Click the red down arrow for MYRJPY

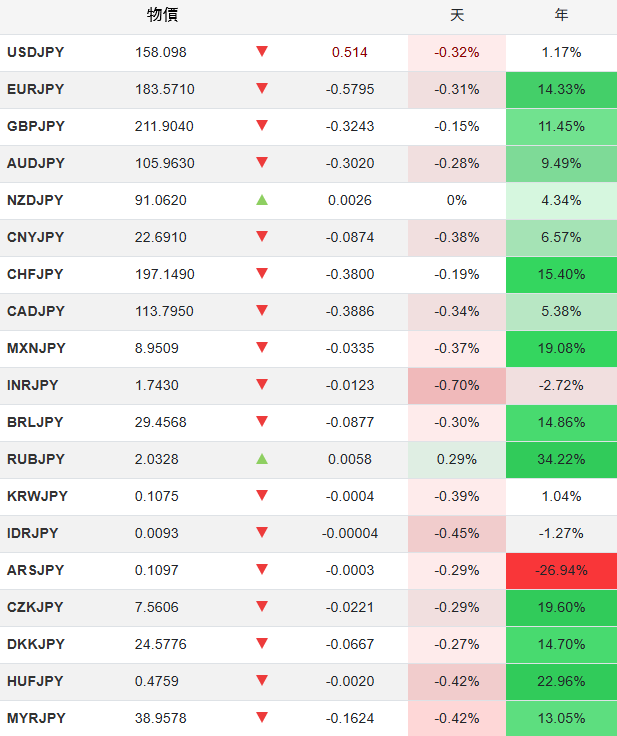262,718
